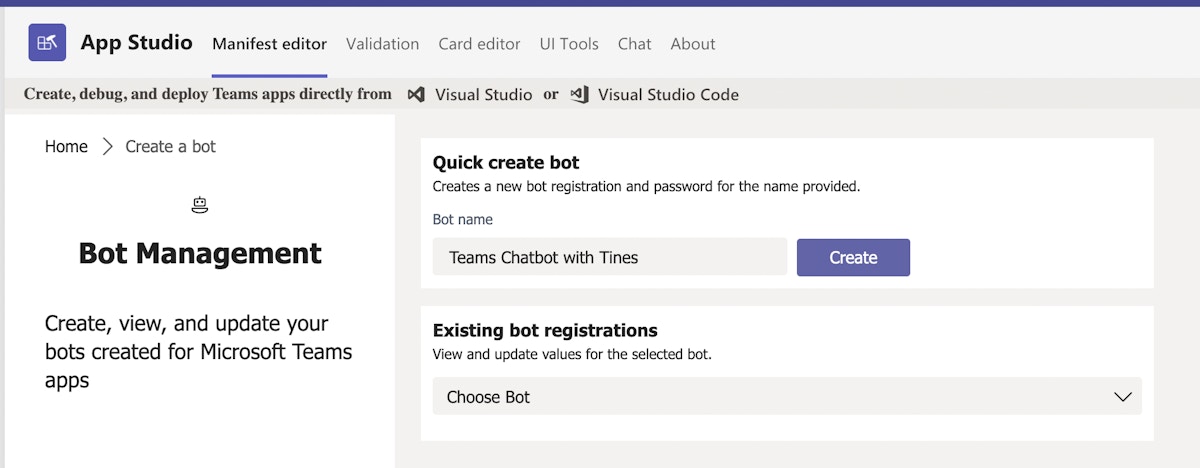Open the Visual Studio link
This screenshot has height=468, width=1200.
[x=484, y=95]
